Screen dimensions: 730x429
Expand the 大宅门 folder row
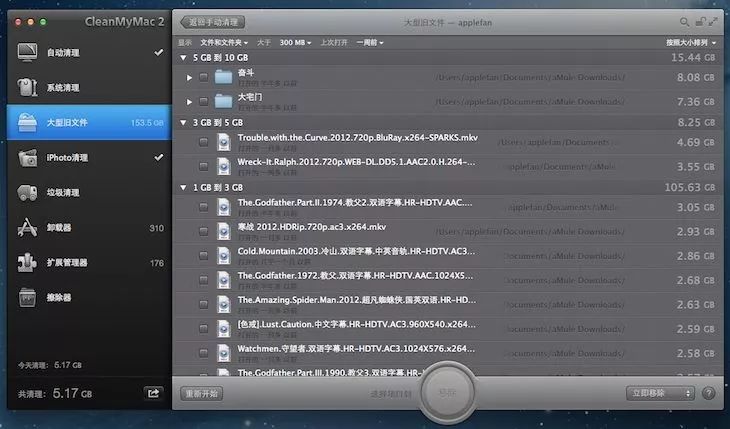click(189, 102)
